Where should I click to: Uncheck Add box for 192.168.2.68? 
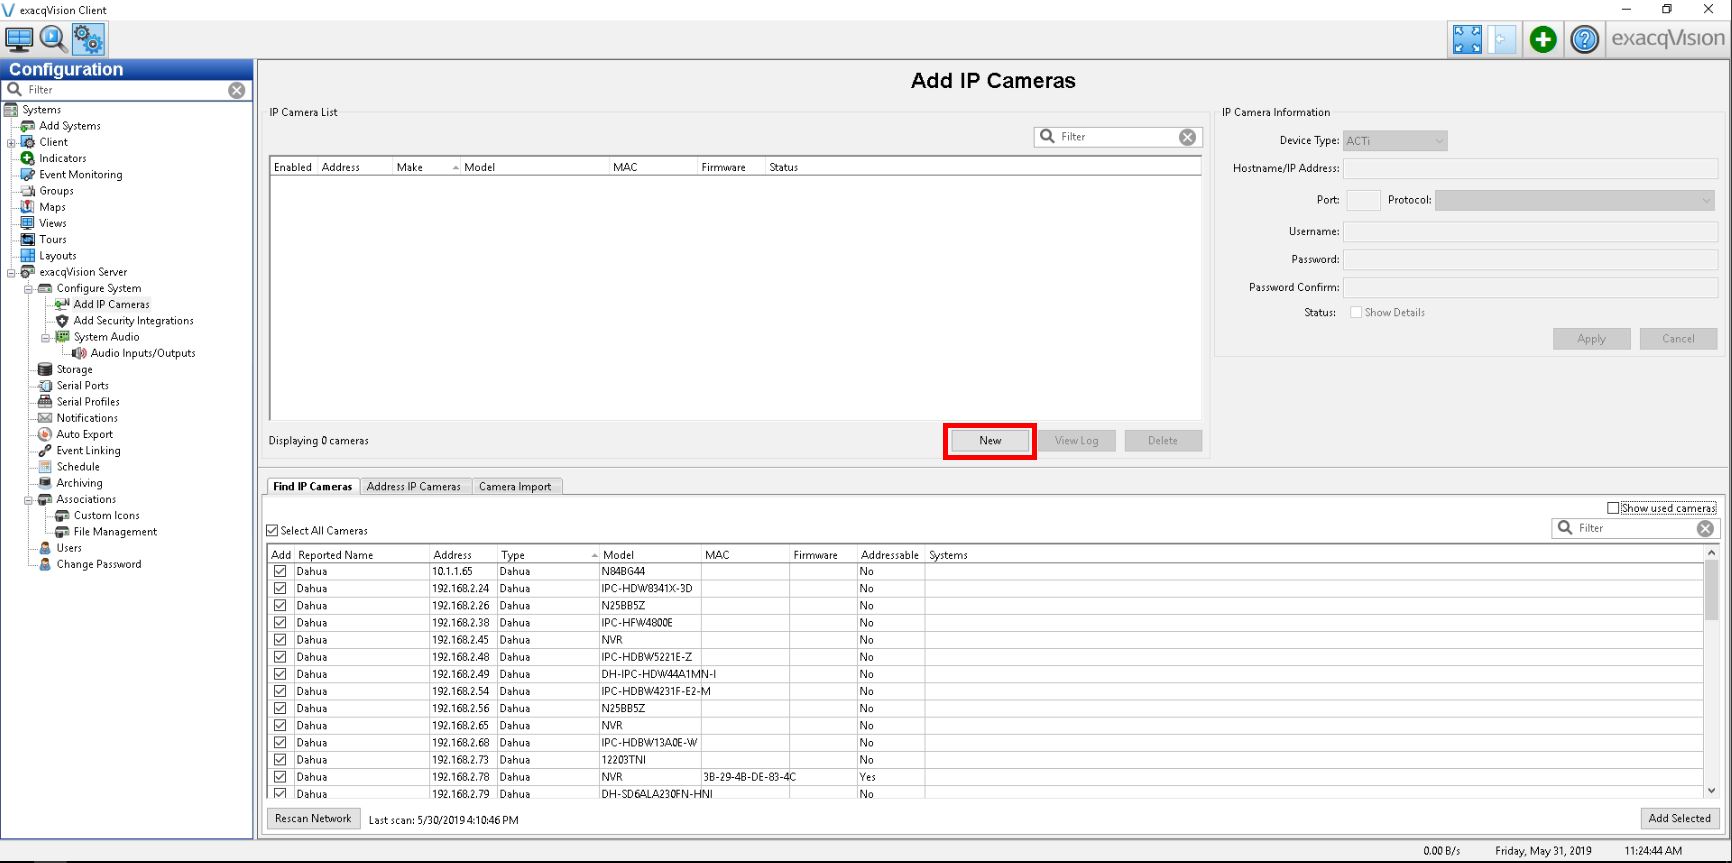pos(280,743)
